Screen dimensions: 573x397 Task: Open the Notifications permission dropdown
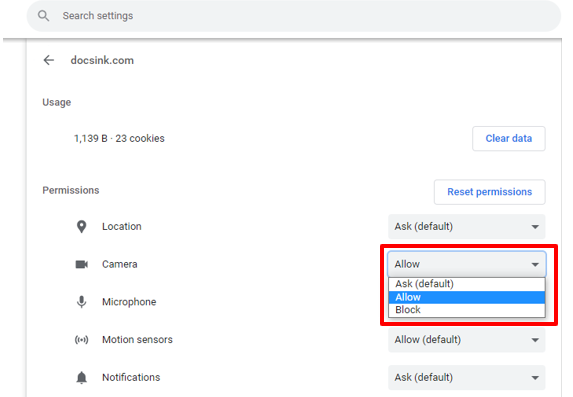467,377
